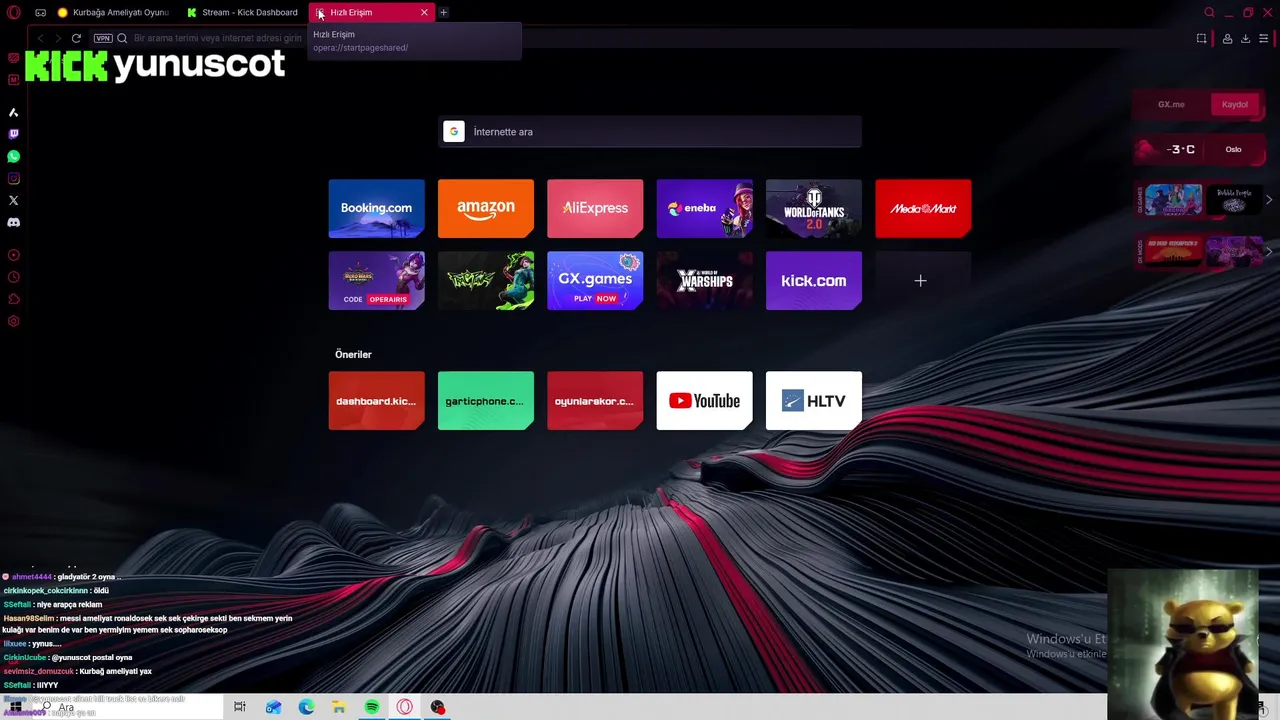The height and width of the screenshot is (720, 1280).
Task: Open Twitch in the sidebar
Action: click(13, 134)
